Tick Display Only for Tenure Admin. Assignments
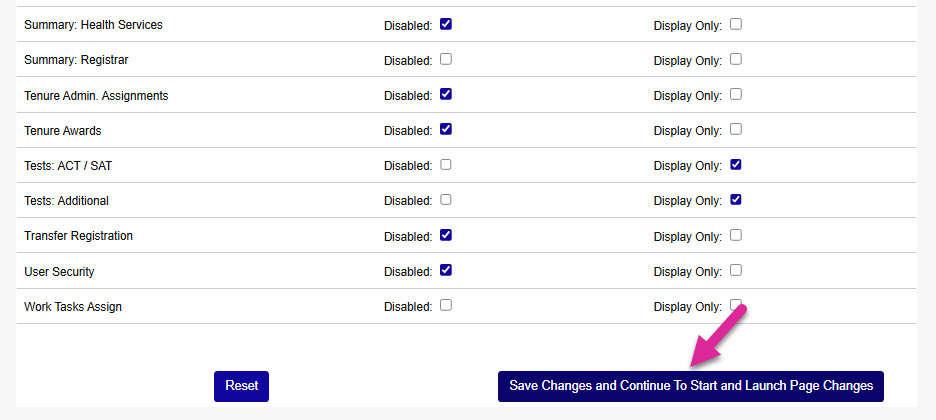936x420 pixels. click(736, 94)
